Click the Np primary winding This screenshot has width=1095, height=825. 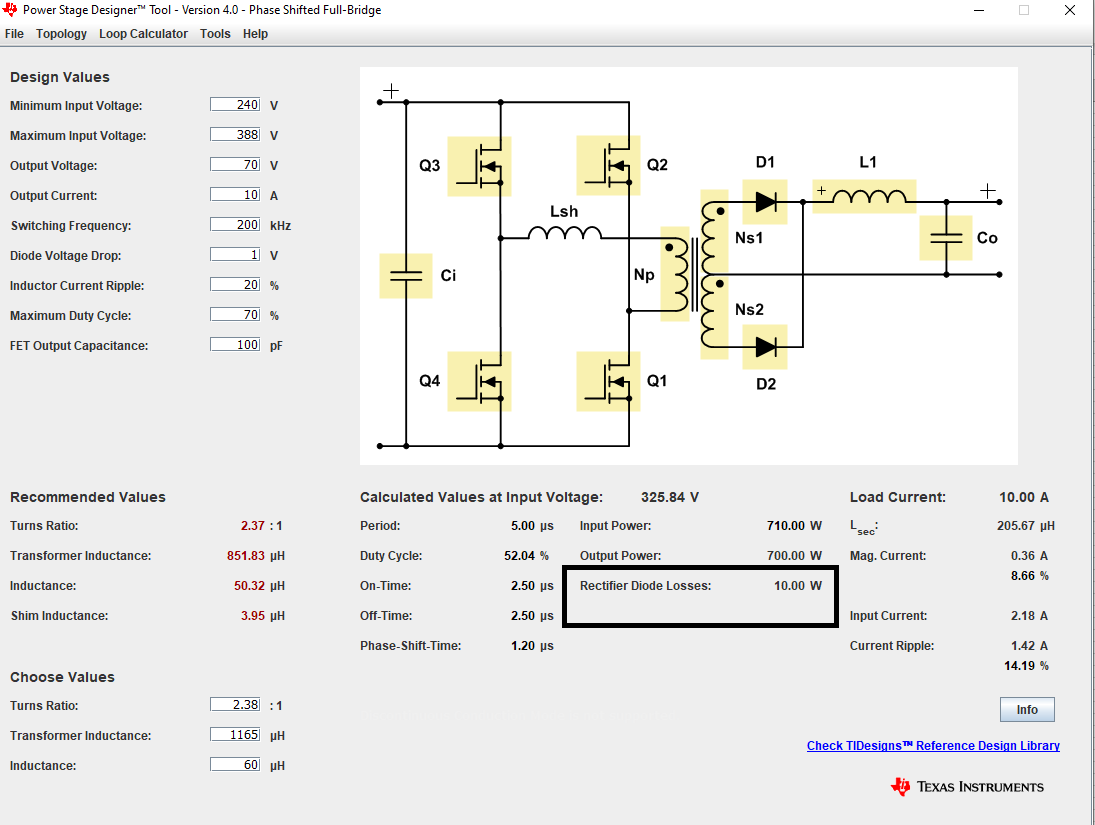(675, 273)
